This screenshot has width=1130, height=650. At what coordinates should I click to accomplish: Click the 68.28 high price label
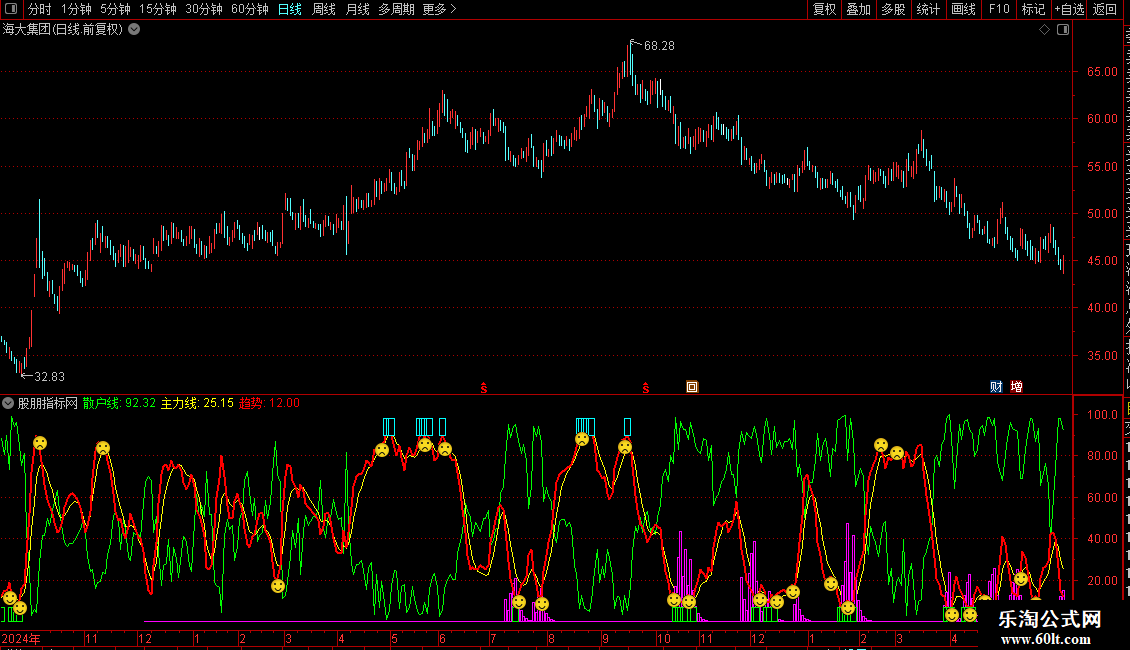[x=659, y=46]
